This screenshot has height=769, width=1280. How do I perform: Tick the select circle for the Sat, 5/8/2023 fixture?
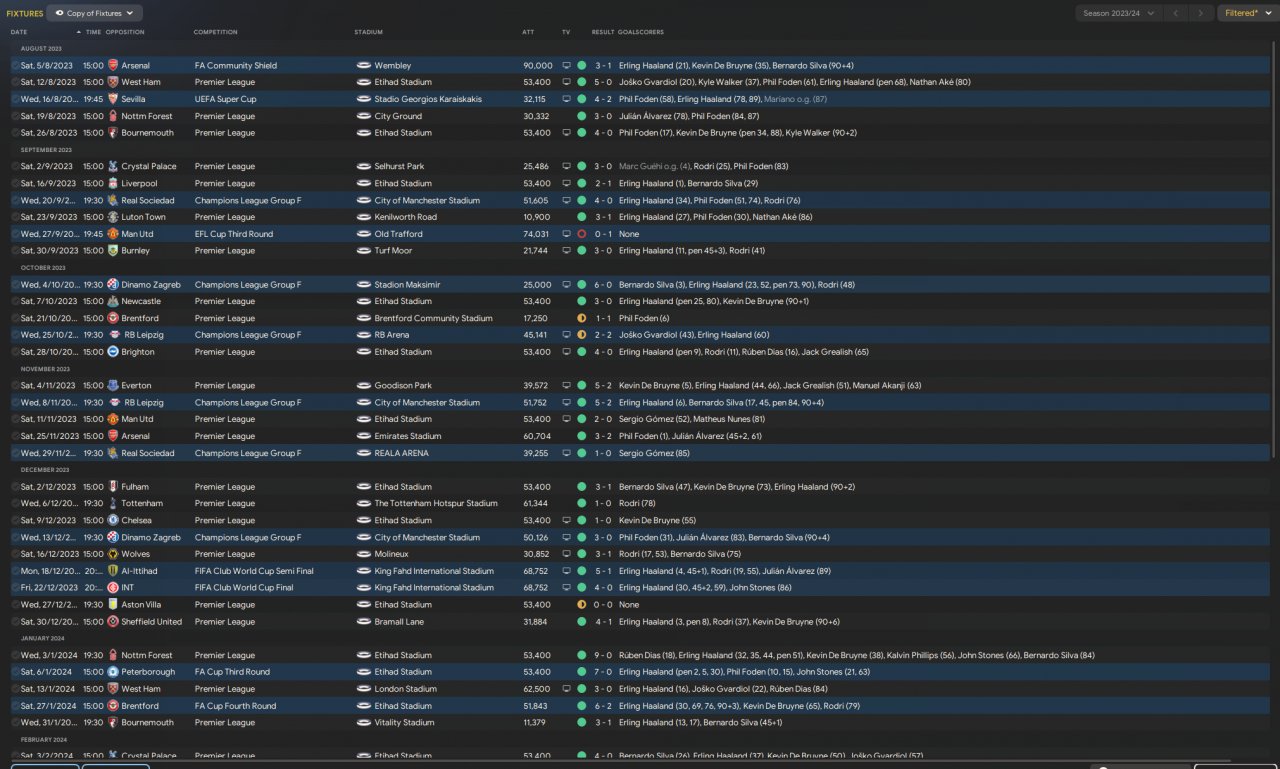coord(15,66)
